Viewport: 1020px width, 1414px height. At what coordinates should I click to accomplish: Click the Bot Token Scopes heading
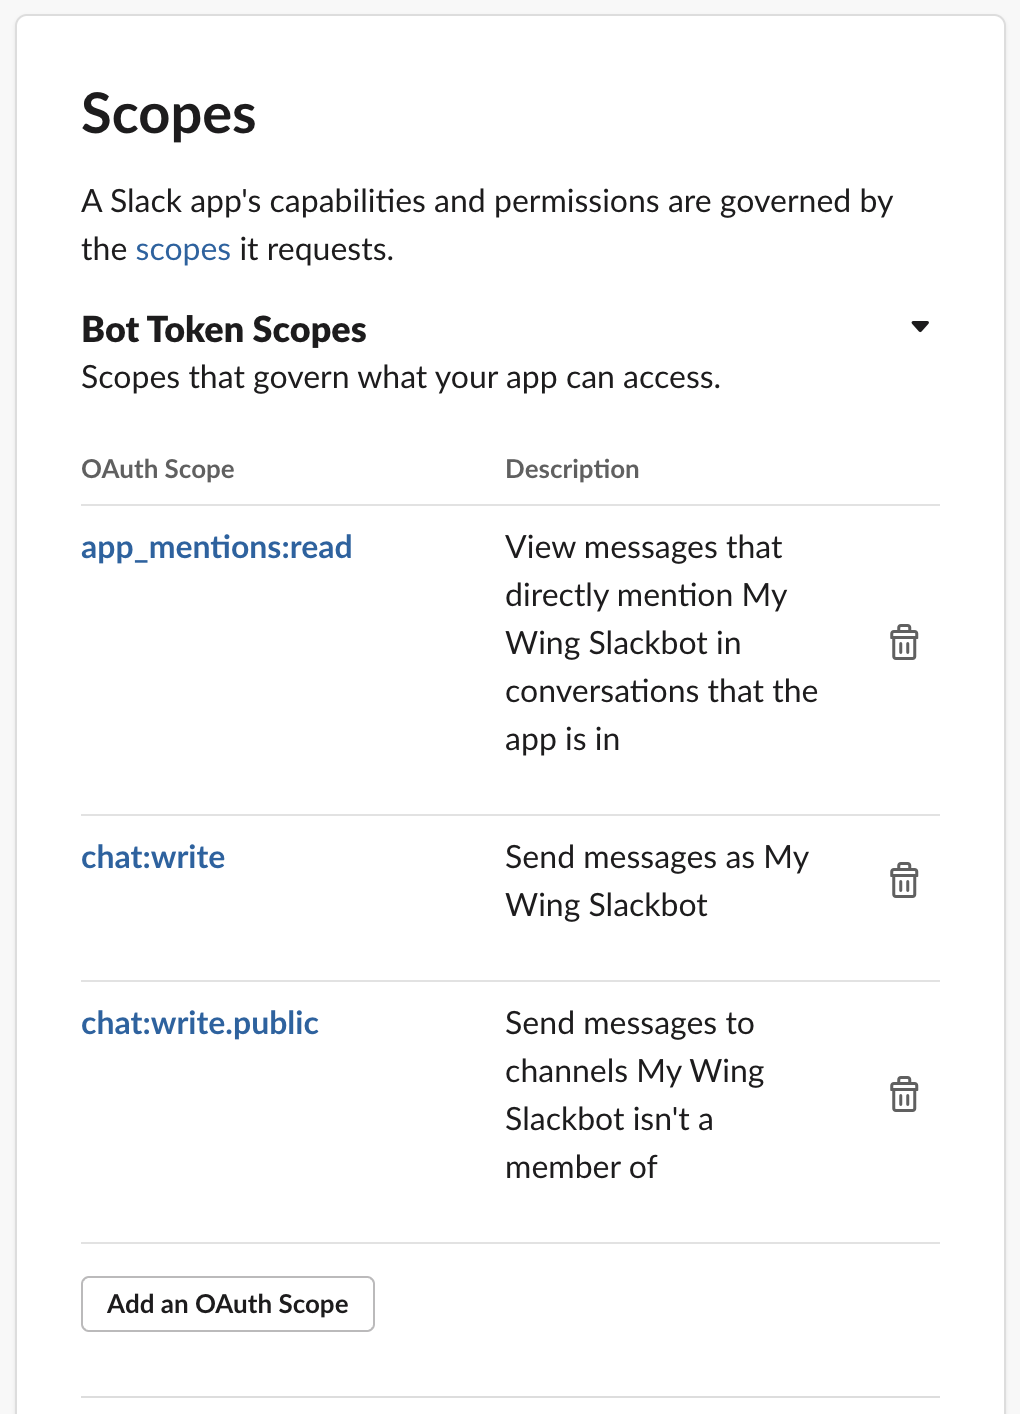coord(223,329)
